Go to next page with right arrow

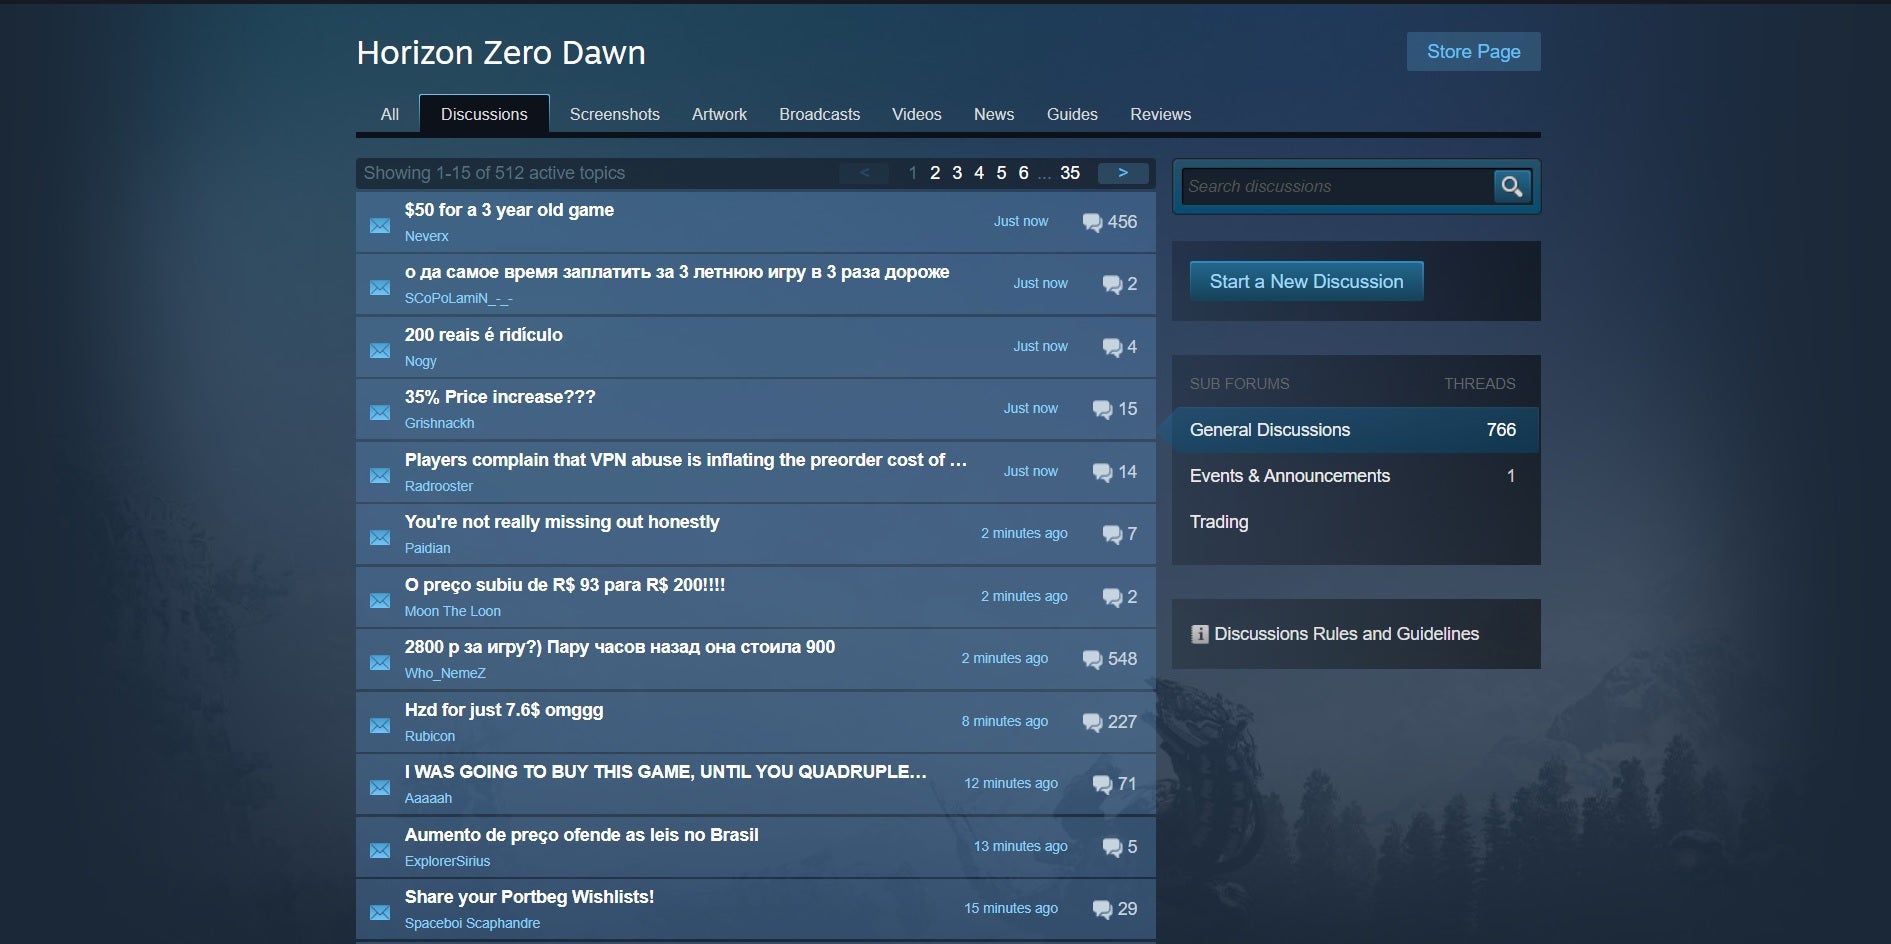[x=1122, y=173]
